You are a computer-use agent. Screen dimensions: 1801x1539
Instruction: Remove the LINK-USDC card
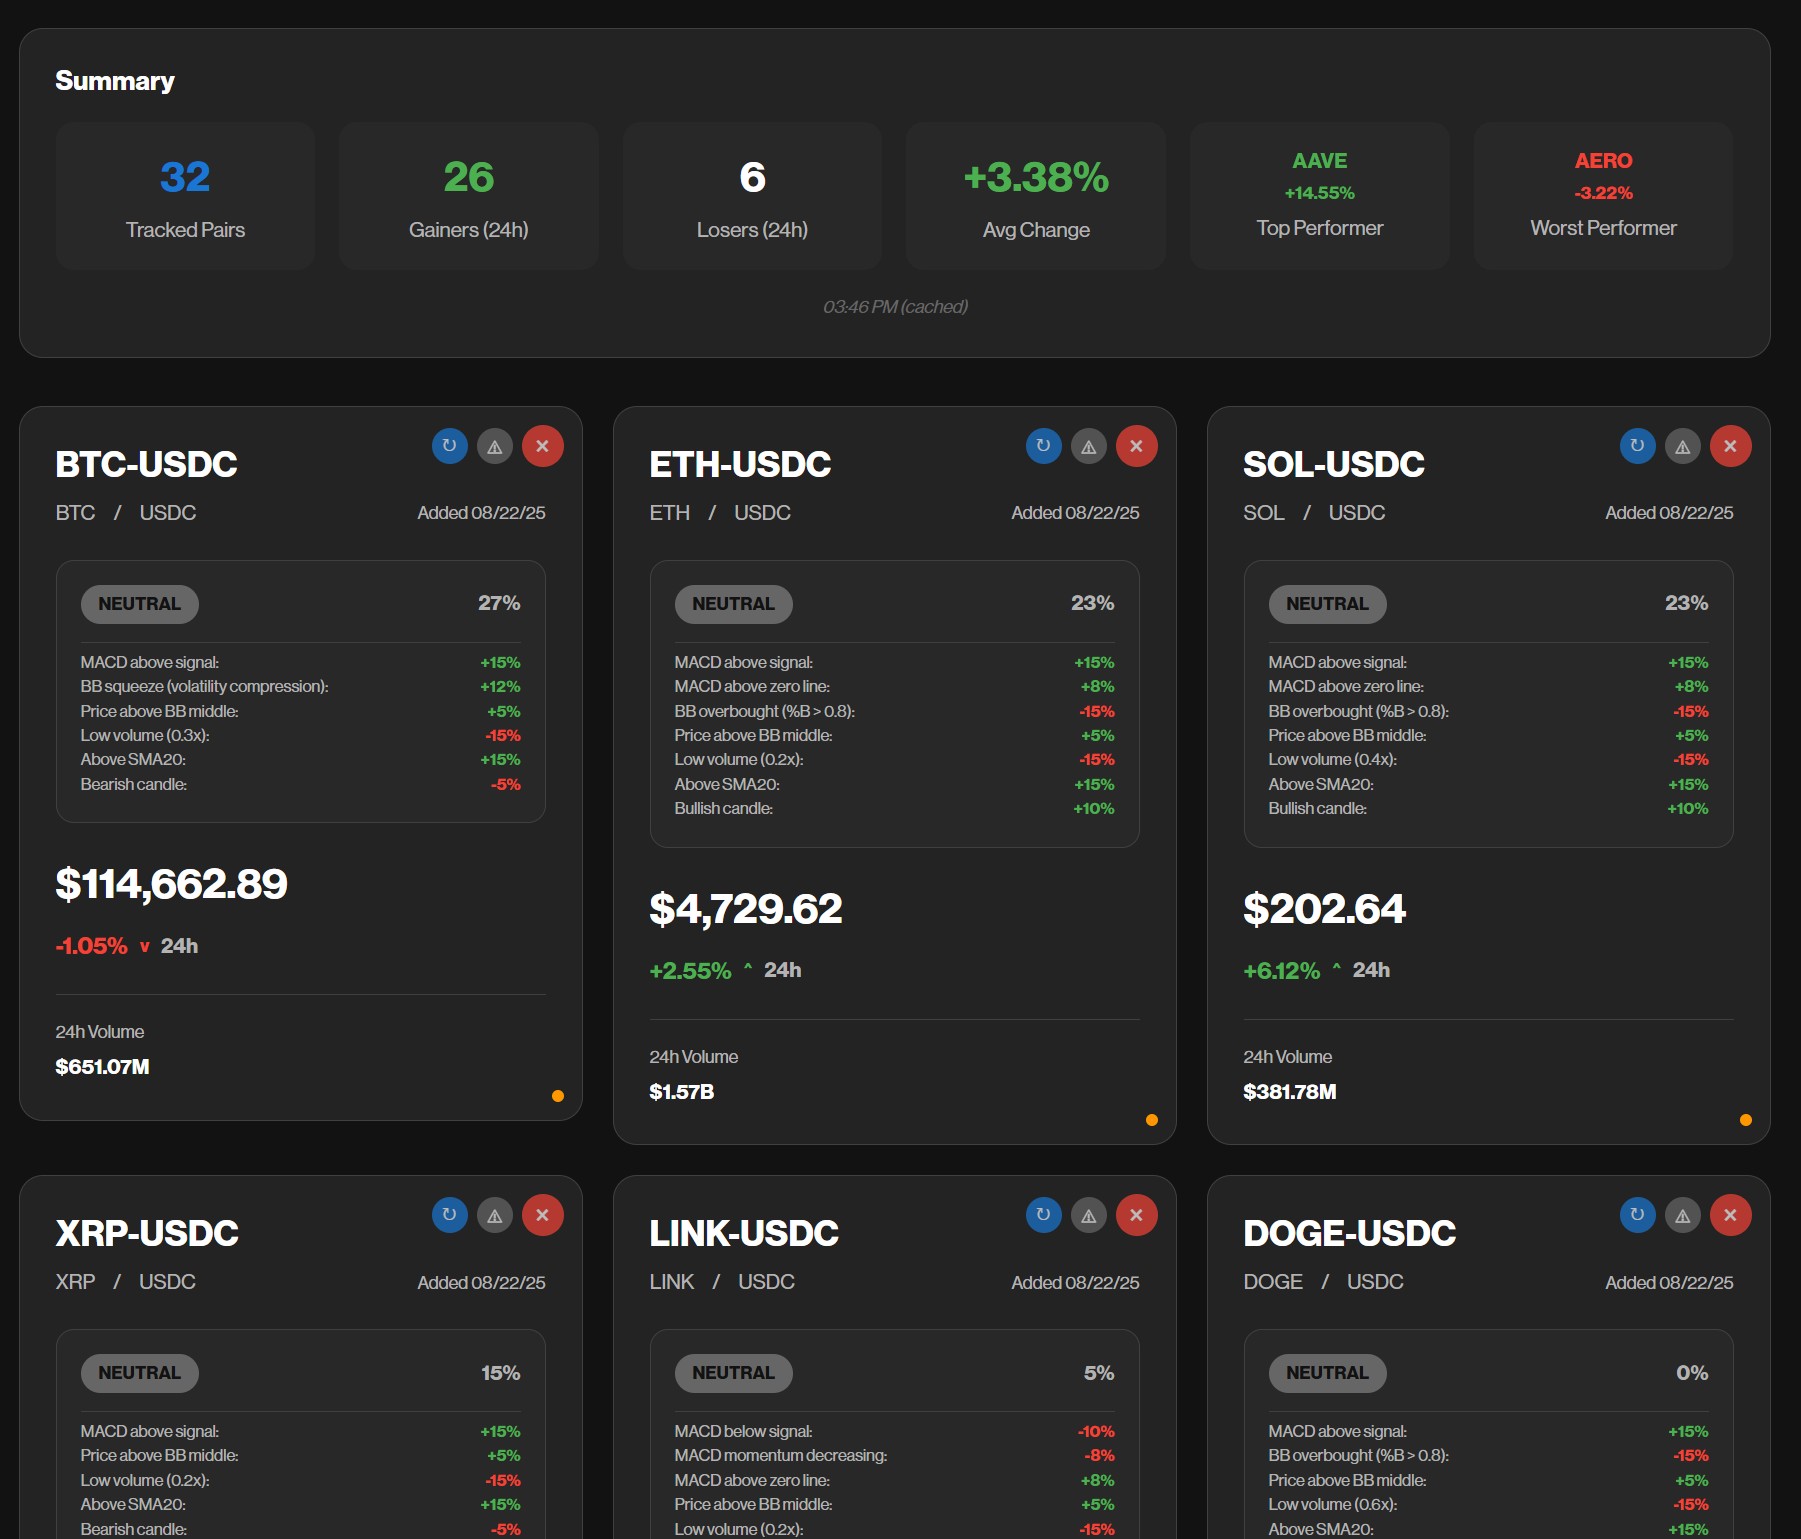(1136, 1215)
